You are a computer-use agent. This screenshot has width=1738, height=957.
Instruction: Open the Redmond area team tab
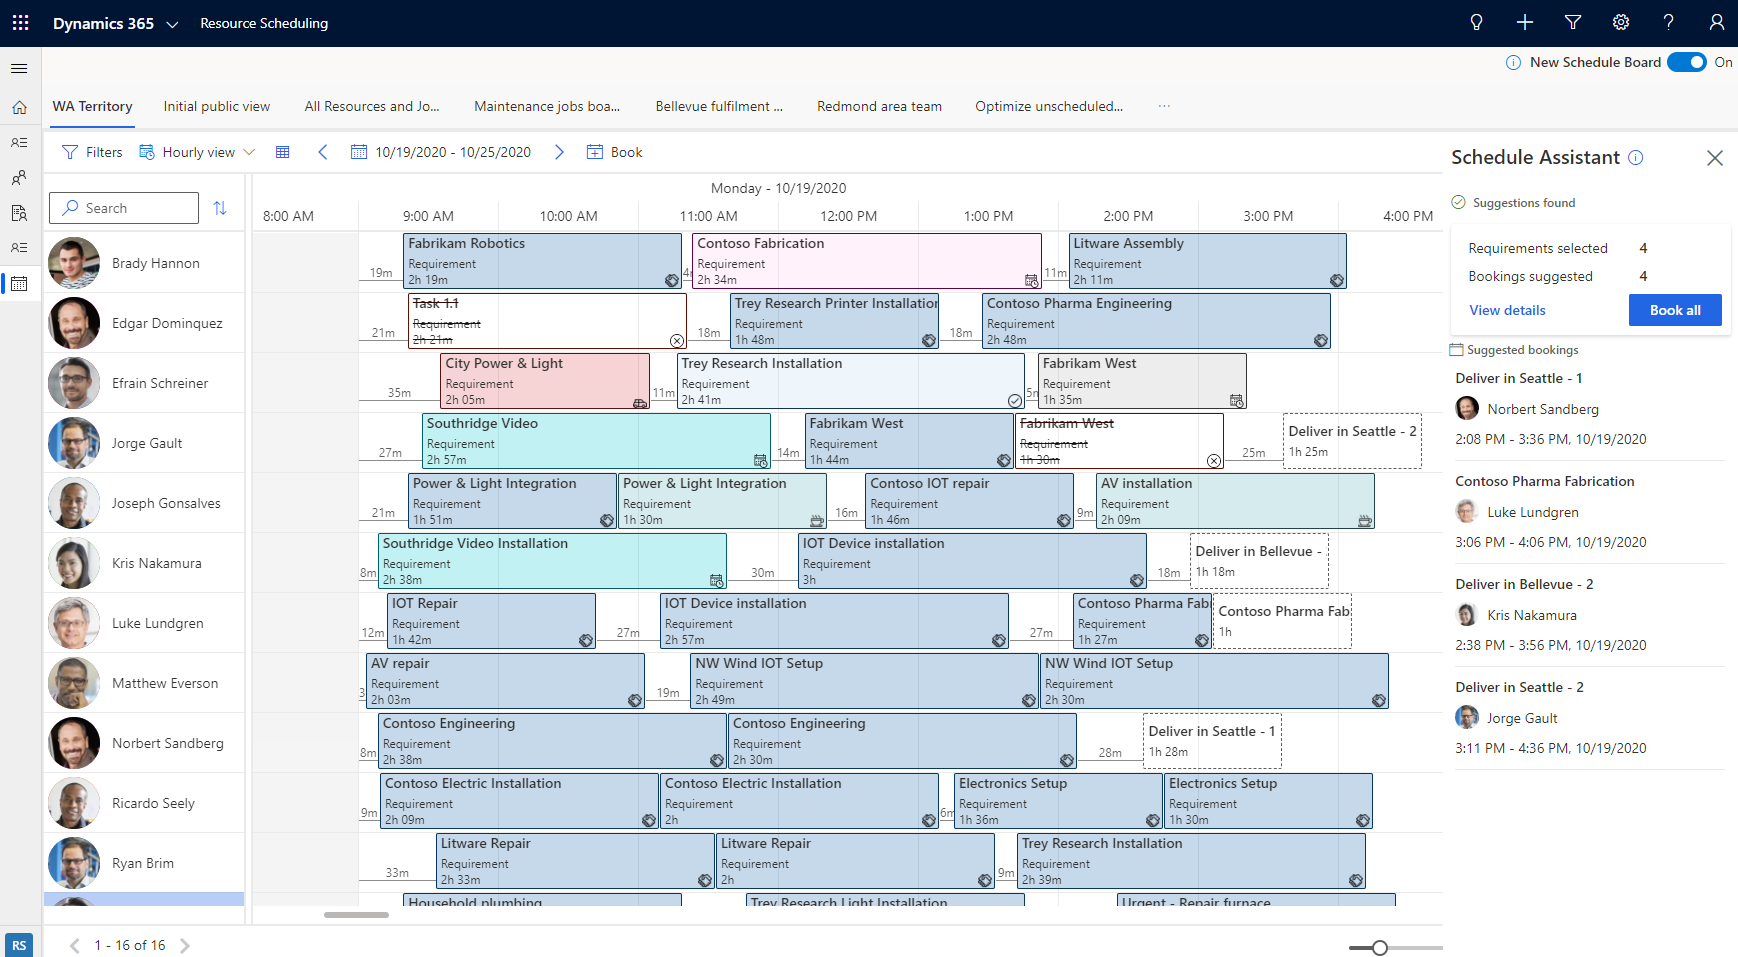point(879,106)
